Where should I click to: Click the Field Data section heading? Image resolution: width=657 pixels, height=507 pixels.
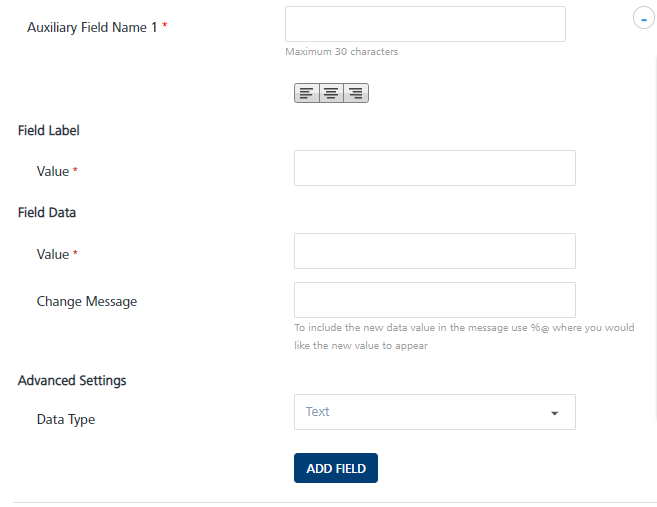point(47,212)
